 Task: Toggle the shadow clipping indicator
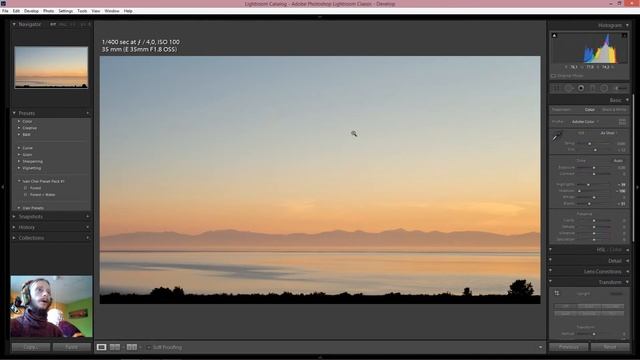tap(554, 36)
